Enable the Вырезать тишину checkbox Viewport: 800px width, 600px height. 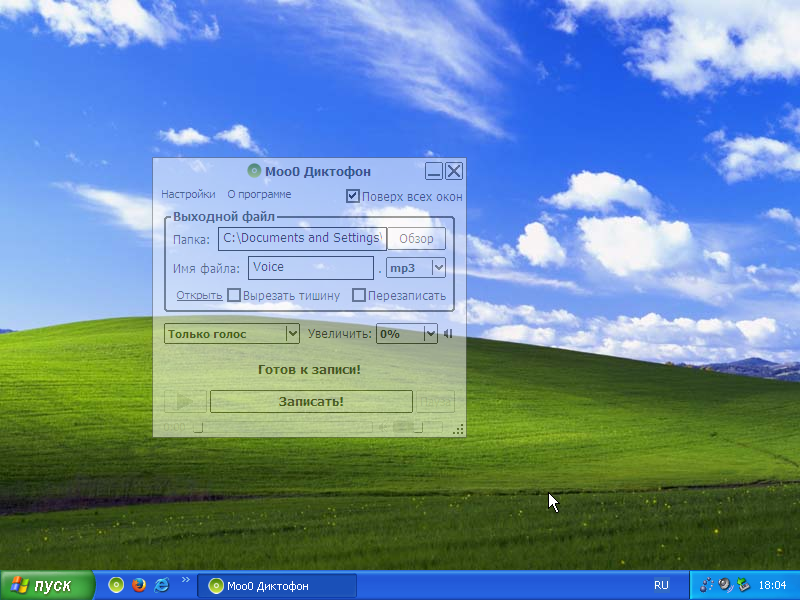point(234,296)
